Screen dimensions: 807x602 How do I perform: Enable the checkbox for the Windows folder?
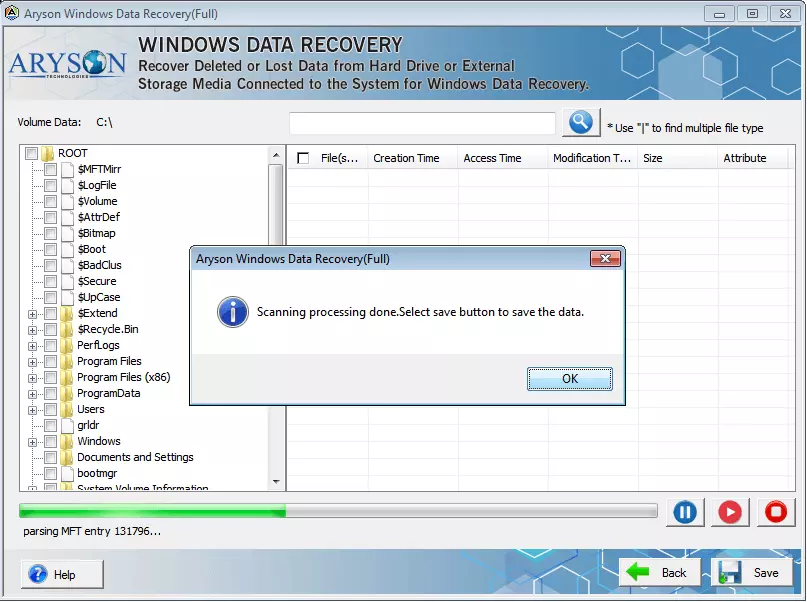point(50,441)
